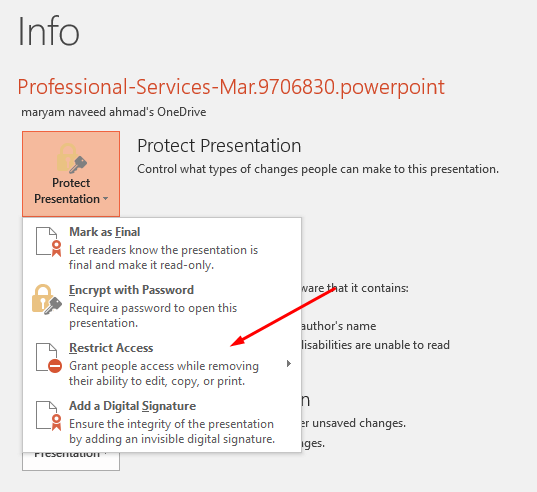Image resolution: width=537 pixels, height=492 pixels.
Task: Click the 'Grant people access while removing' description
Action: pos(164,373)
